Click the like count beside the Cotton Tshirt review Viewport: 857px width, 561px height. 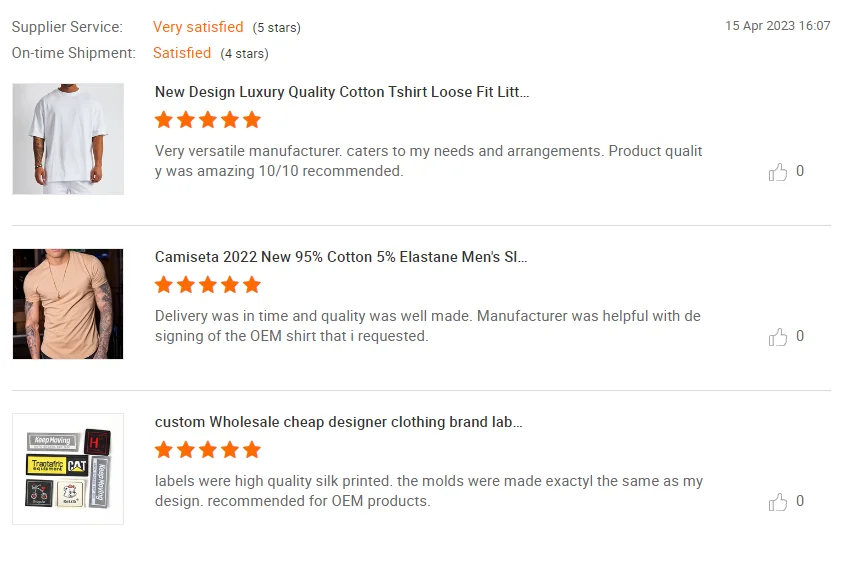tap(800, 171)
